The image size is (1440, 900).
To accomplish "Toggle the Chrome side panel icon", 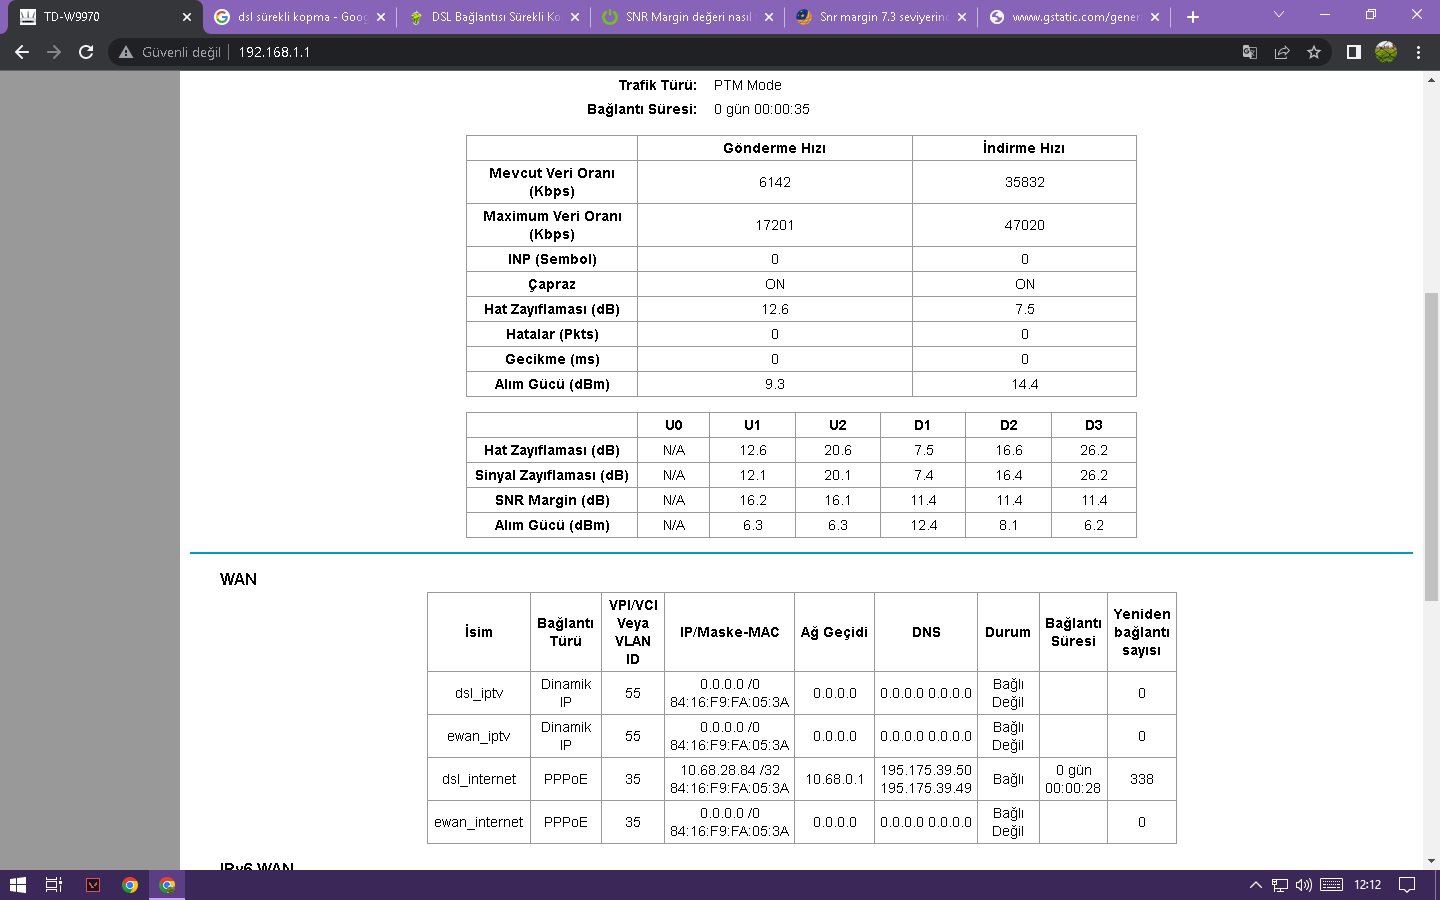I will [1354, 52].
